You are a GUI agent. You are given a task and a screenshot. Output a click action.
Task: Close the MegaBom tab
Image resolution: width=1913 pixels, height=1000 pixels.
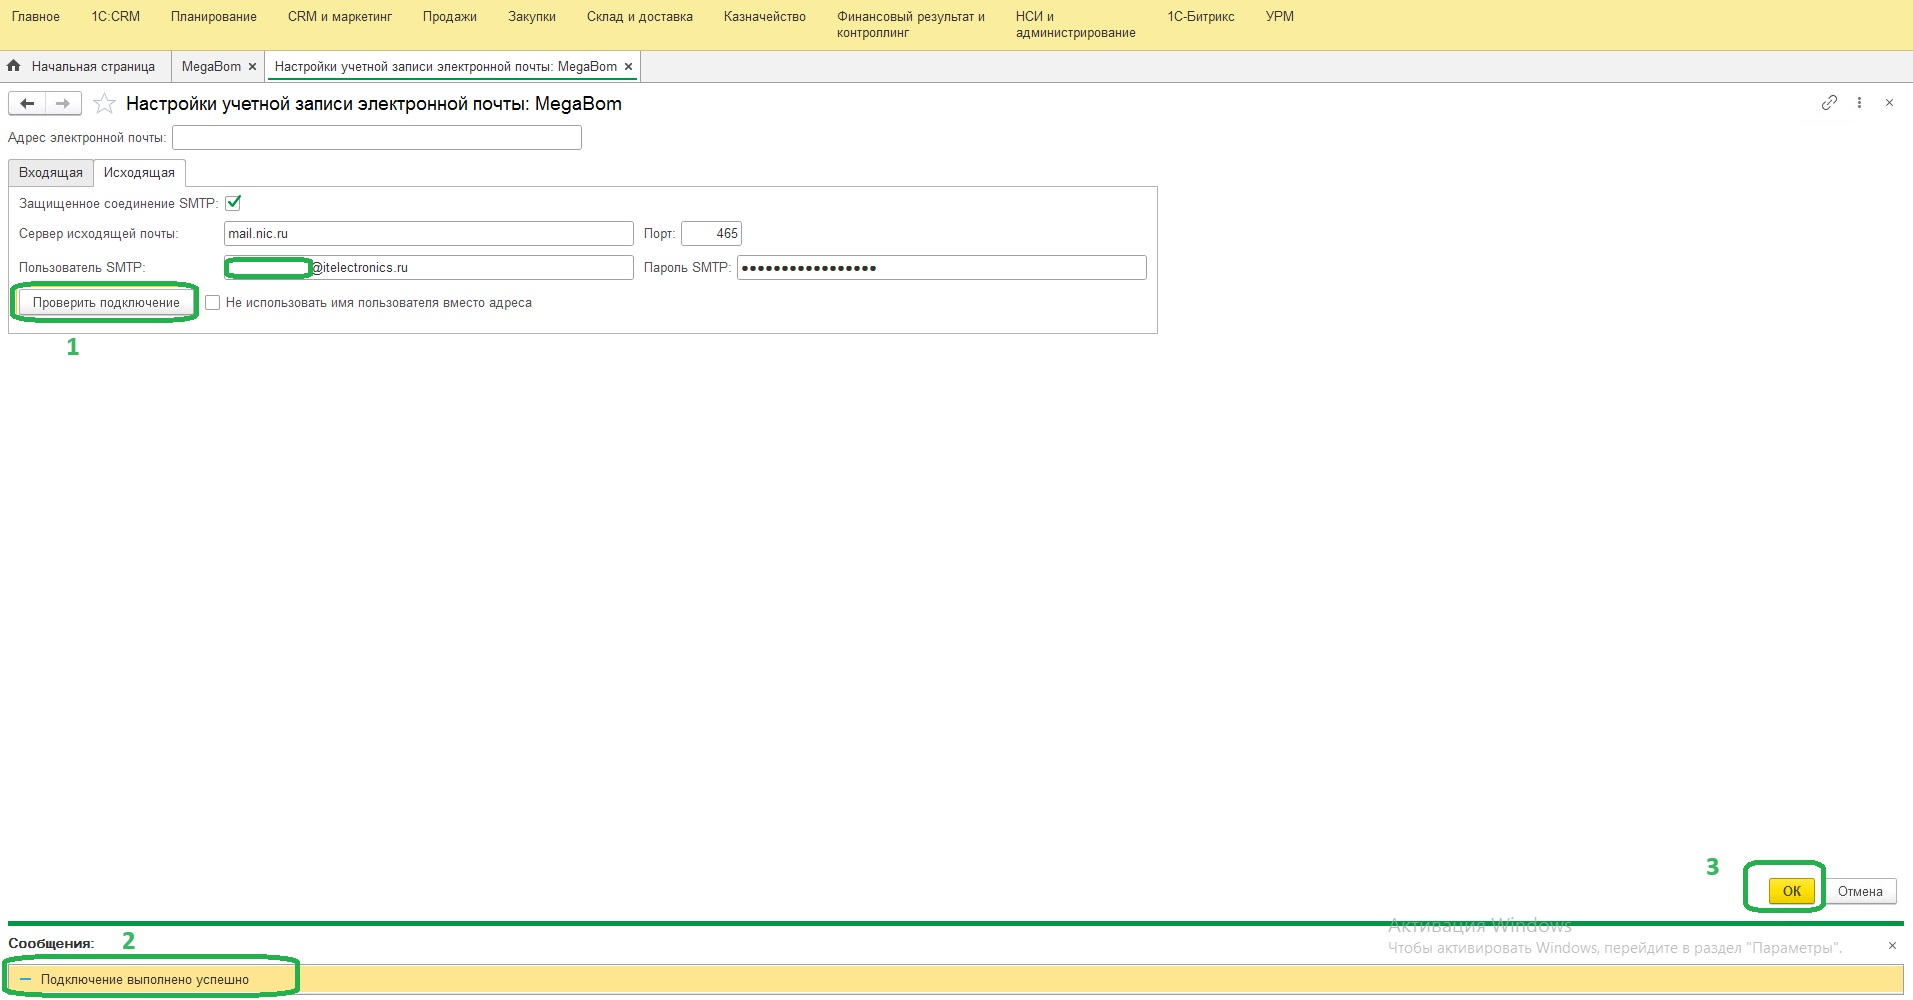click(252, 67)
